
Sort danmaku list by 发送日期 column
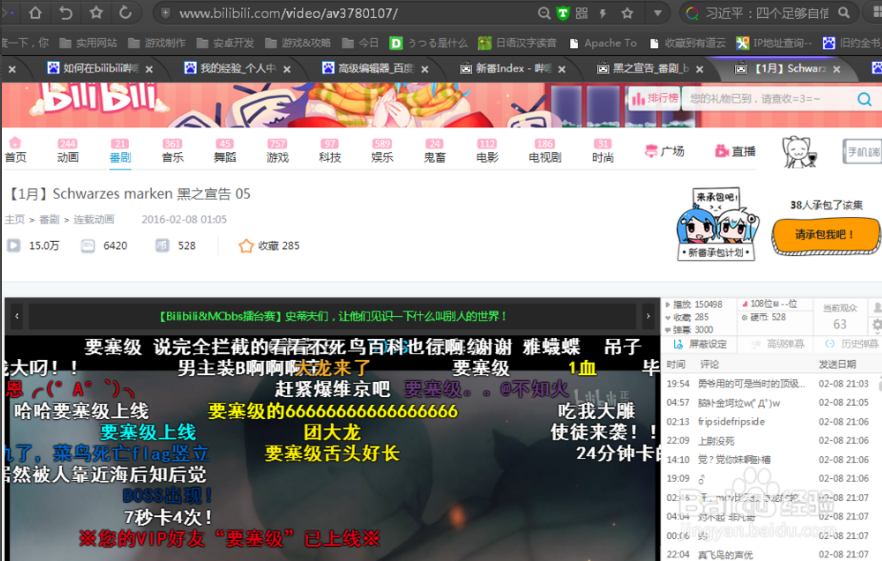coord(837,364)
